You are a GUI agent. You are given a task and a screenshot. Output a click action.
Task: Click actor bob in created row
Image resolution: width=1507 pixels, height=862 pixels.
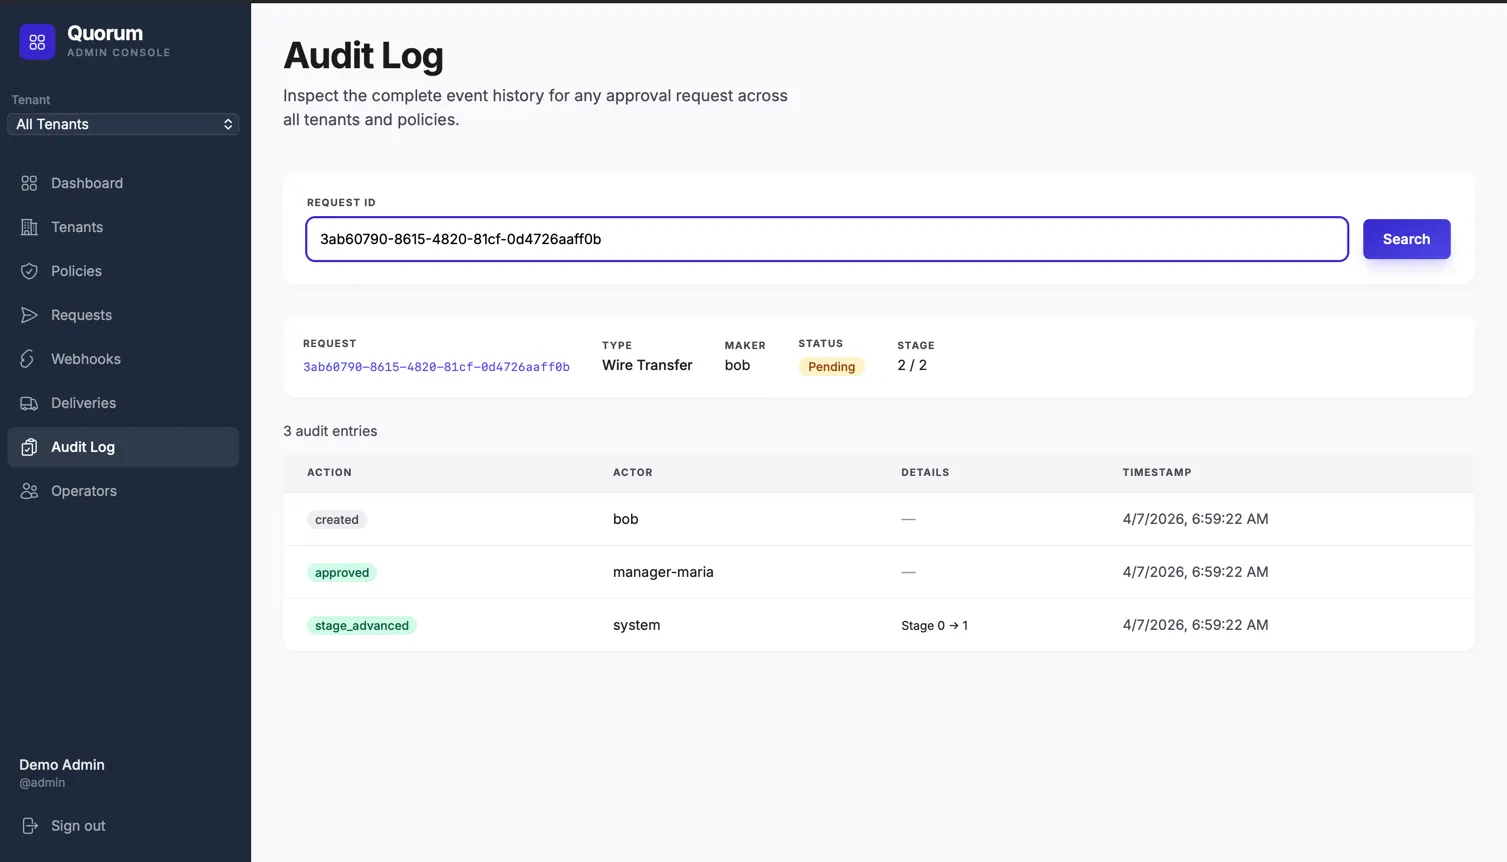[x=625, y=519]
